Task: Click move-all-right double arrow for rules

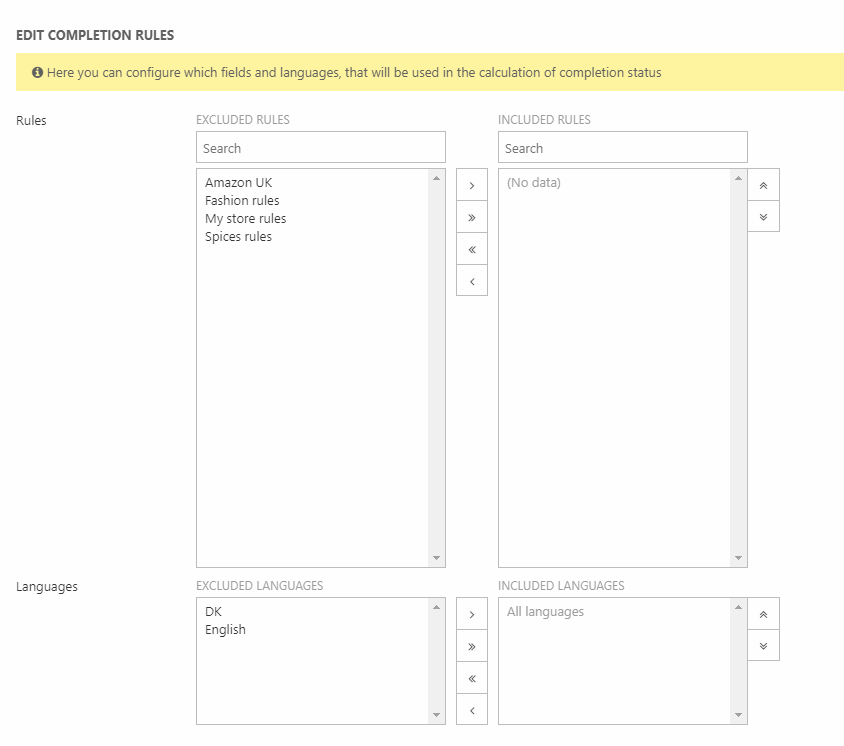Action: 471,217
